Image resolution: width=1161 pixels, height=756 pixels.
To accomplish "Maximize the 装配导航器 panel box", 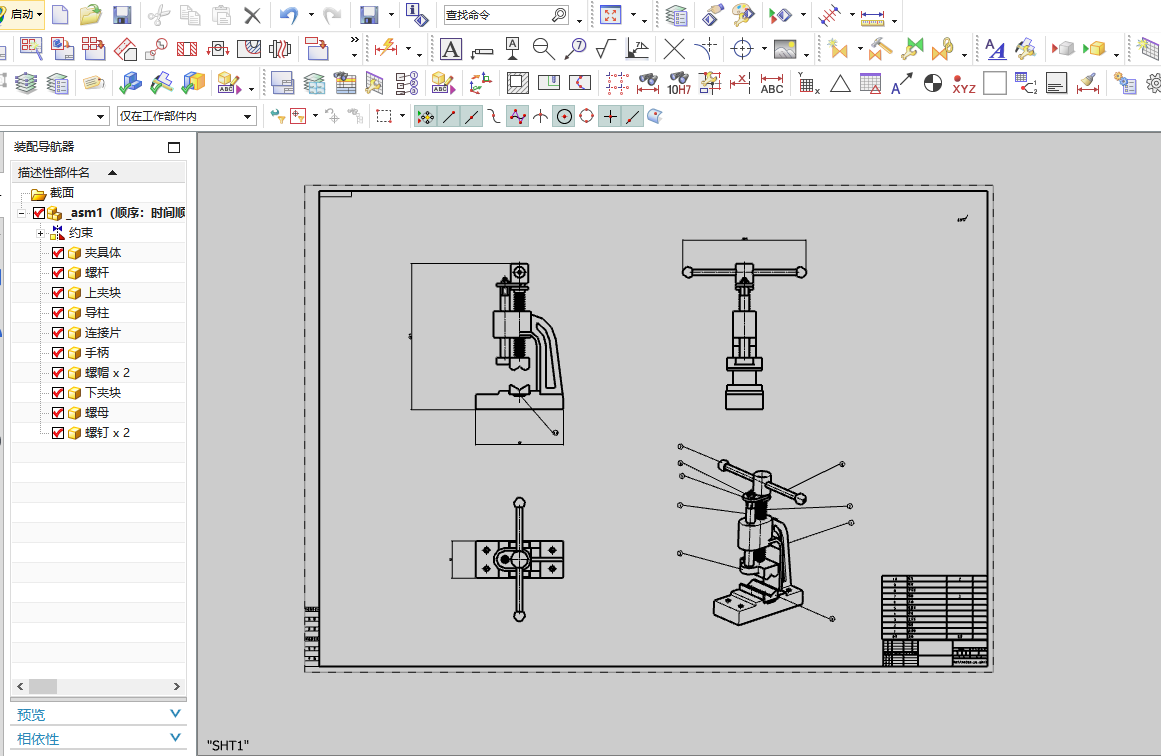I will pyautogui.click(x=174, y=147).
